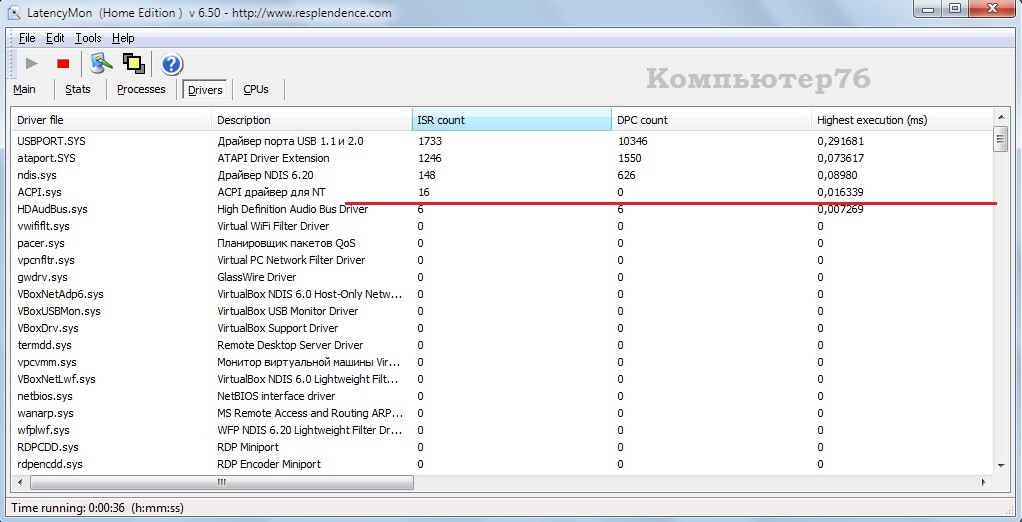Sort by DPC count column header
Image resolution: width=1022 pixels, height=522 pixels.
710,120
